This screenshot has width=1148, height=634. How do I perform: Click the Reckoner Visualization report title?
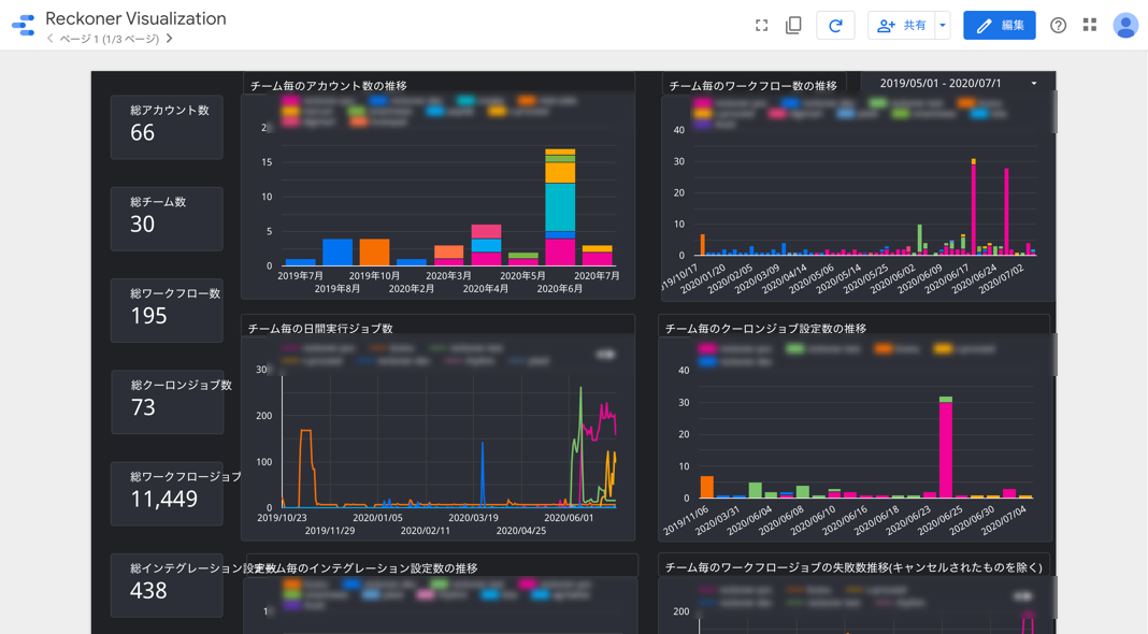coord(136,18)
